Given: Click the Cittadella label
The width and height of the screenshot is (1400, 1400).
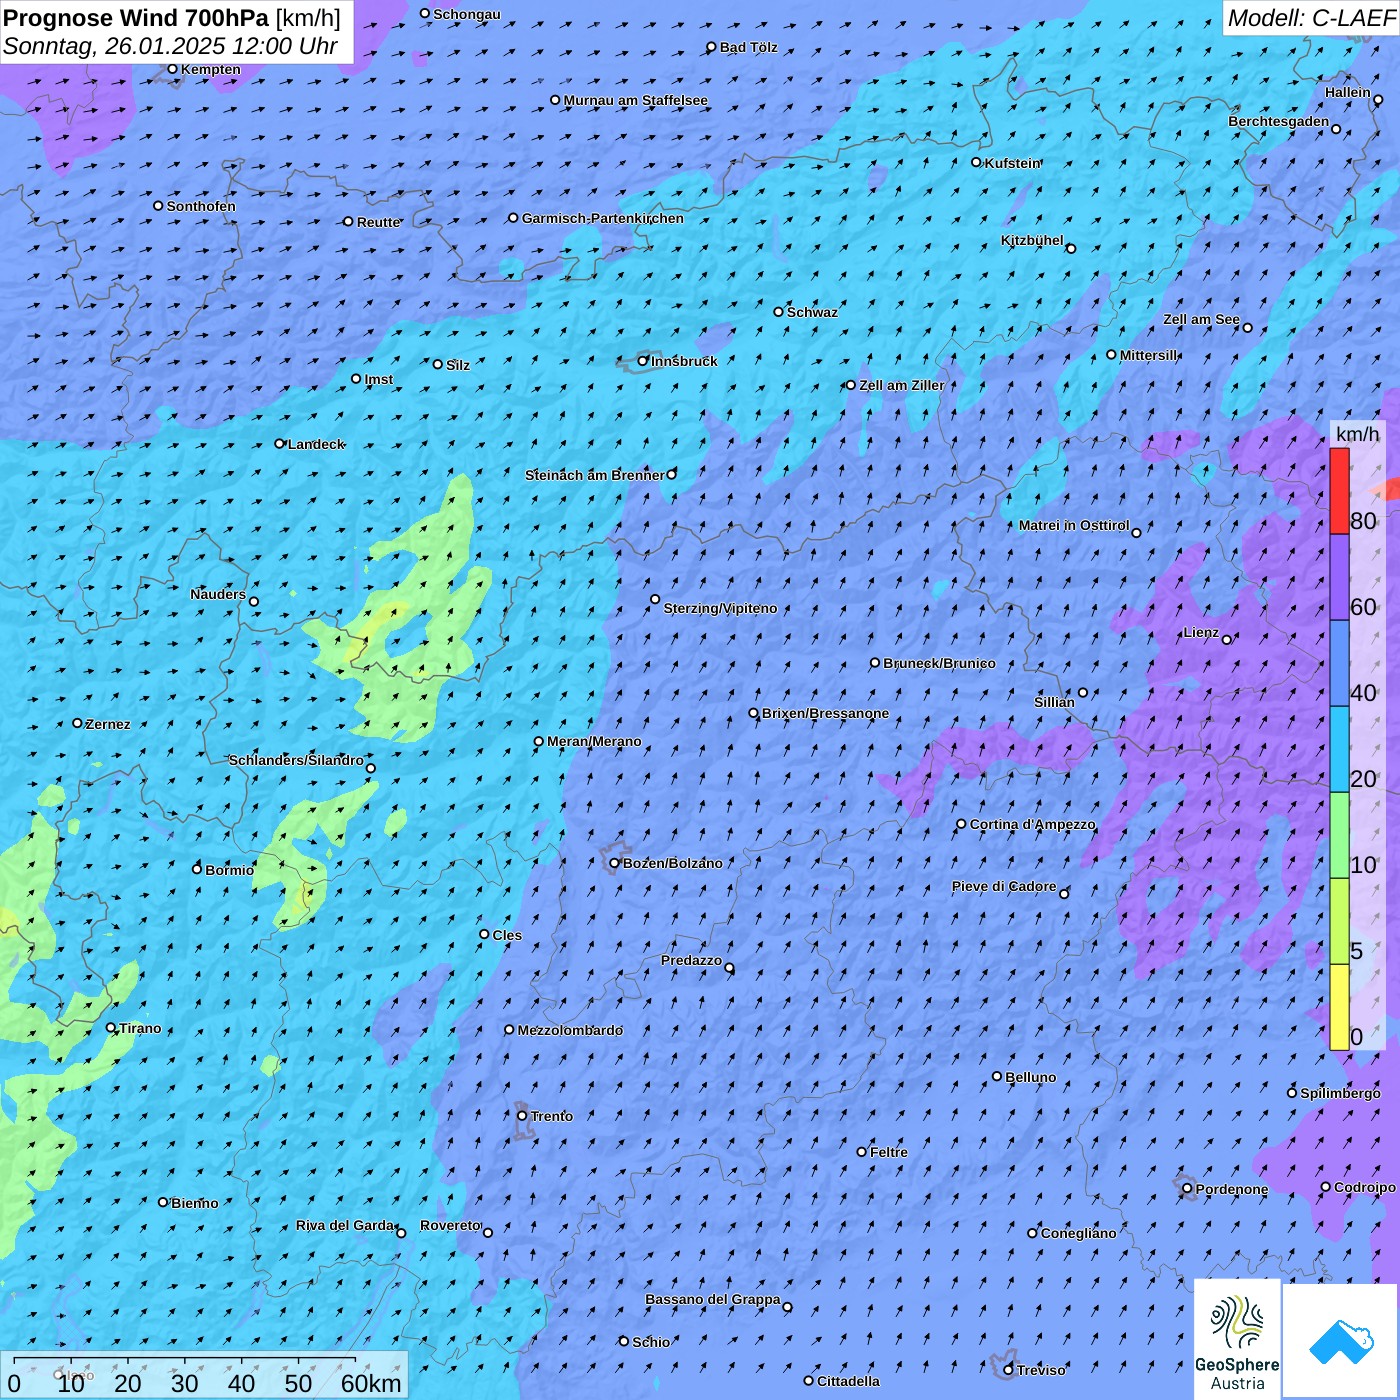Looking at the screenshot, I should [848, 1381].
